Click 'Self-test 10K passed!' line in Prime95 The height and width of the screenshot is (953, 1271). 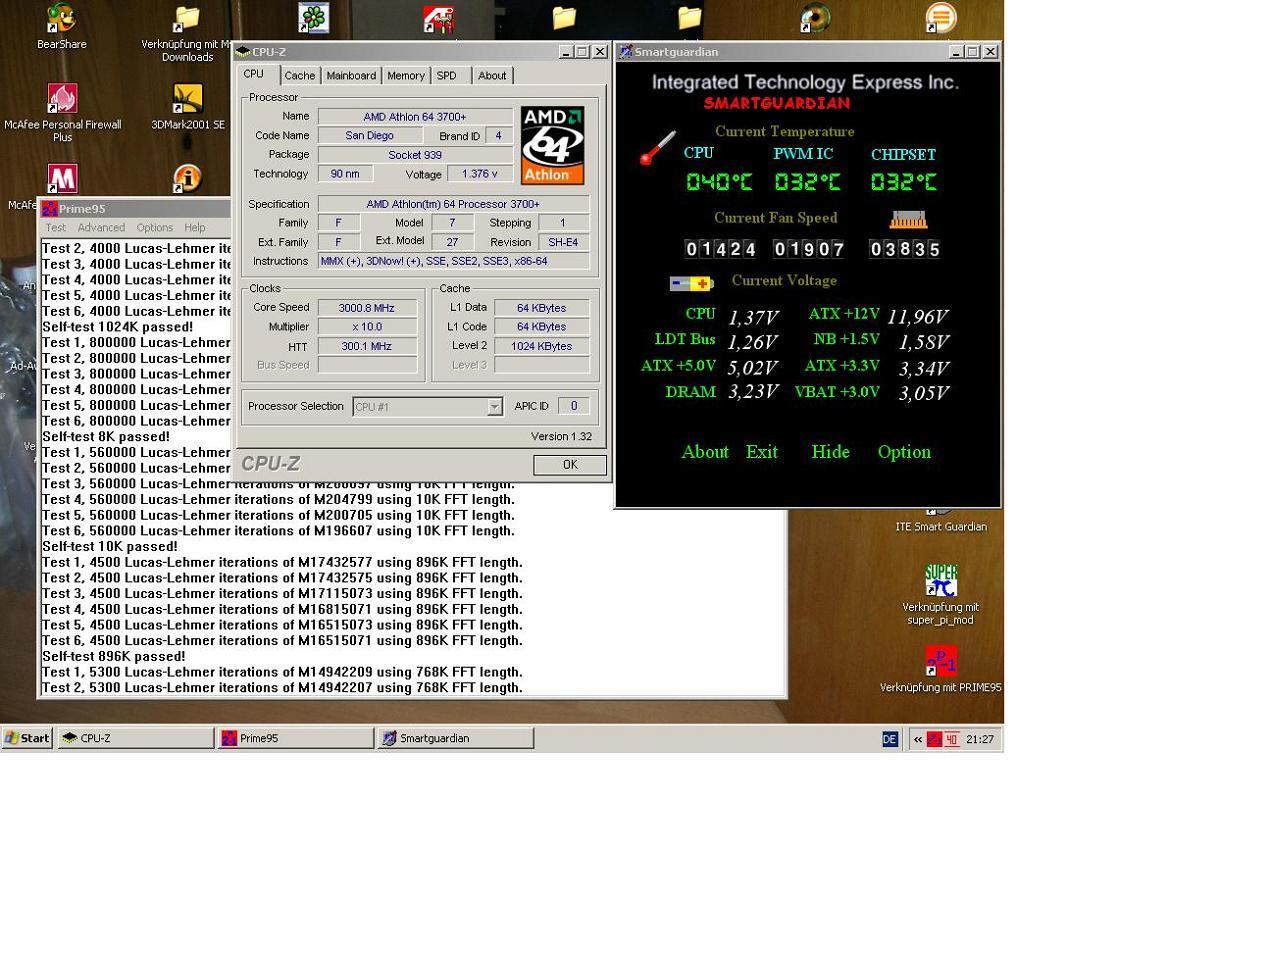point(110,547)
